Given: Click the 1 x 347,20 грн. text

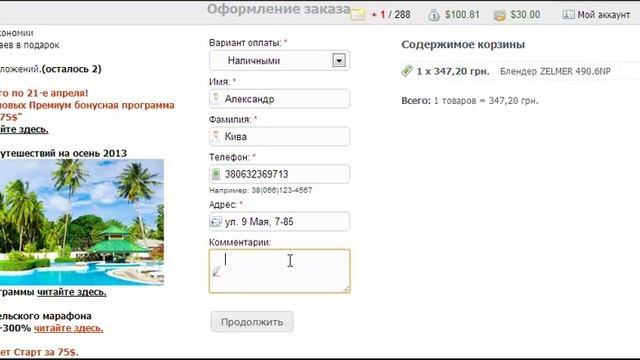Looking at the screenshot, I should coord(453,71).
